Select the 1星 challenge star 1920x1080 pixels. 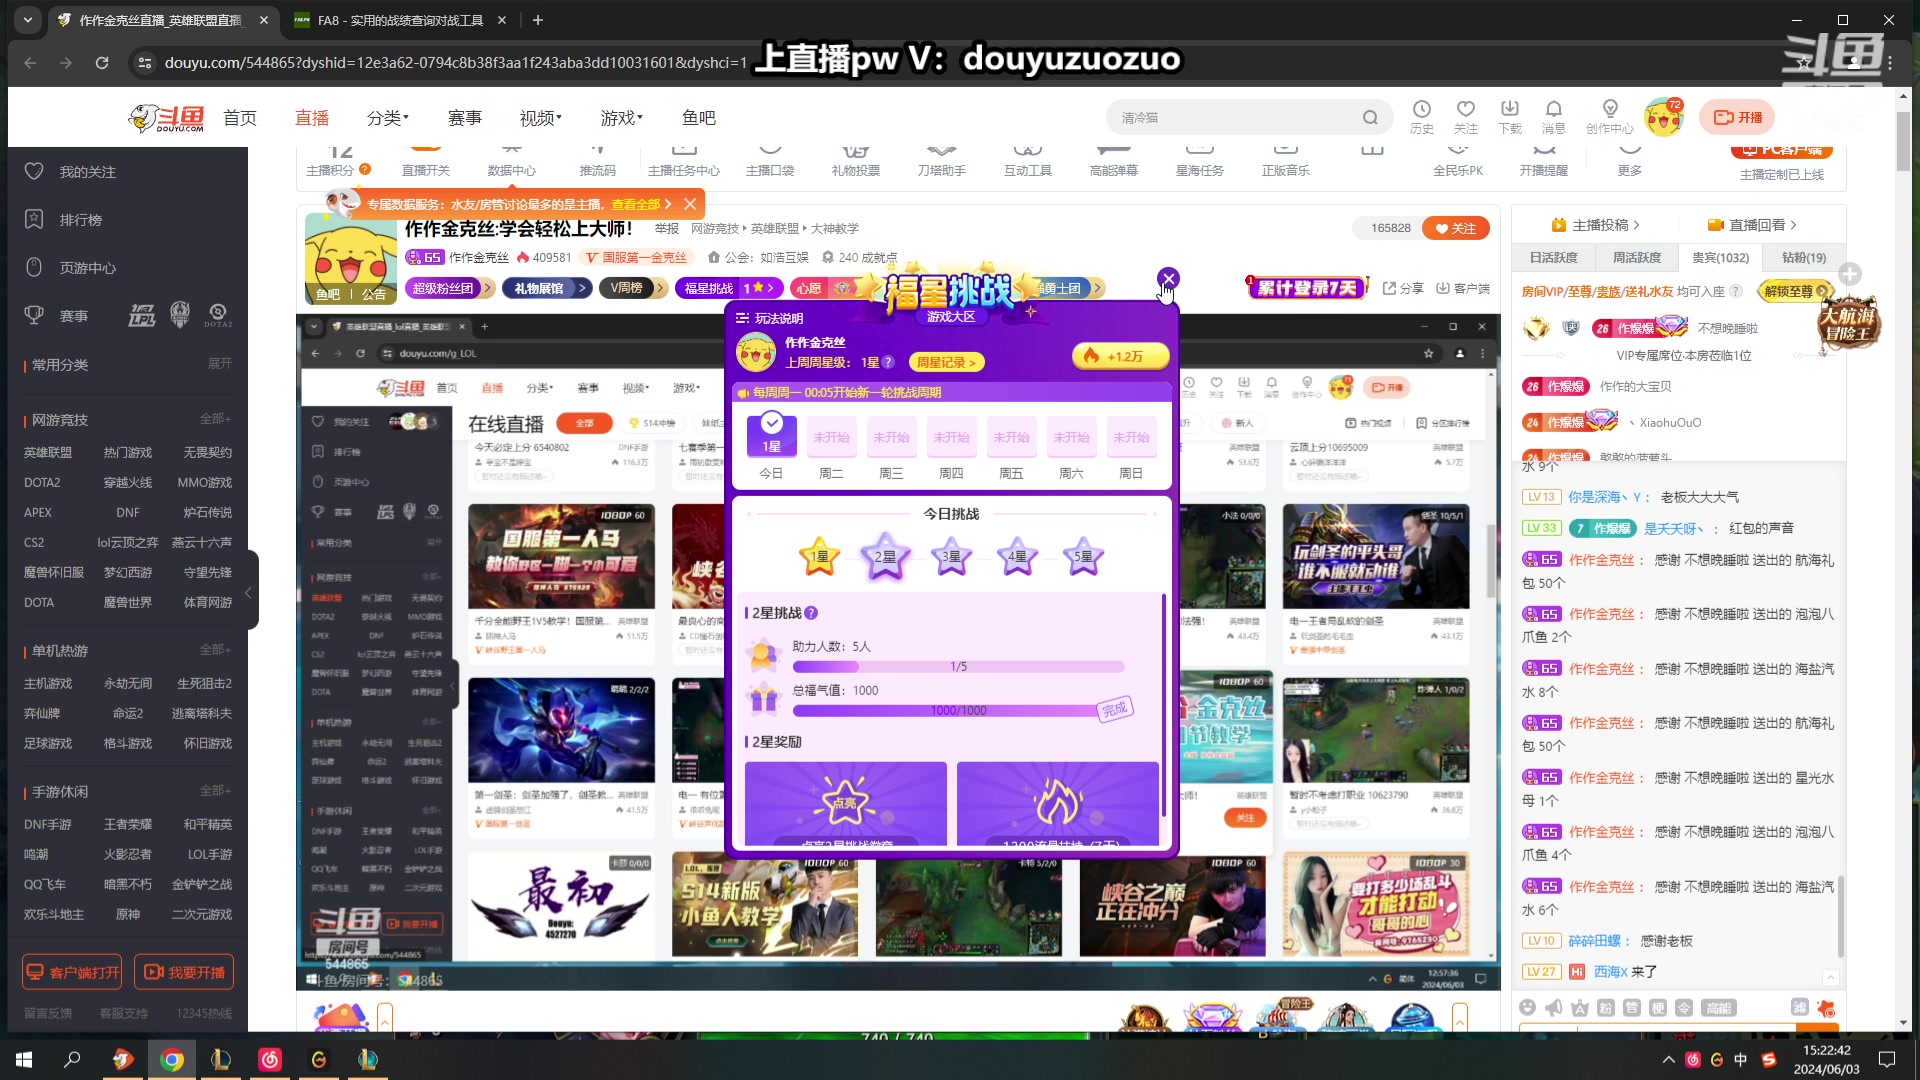pos(819,557)
